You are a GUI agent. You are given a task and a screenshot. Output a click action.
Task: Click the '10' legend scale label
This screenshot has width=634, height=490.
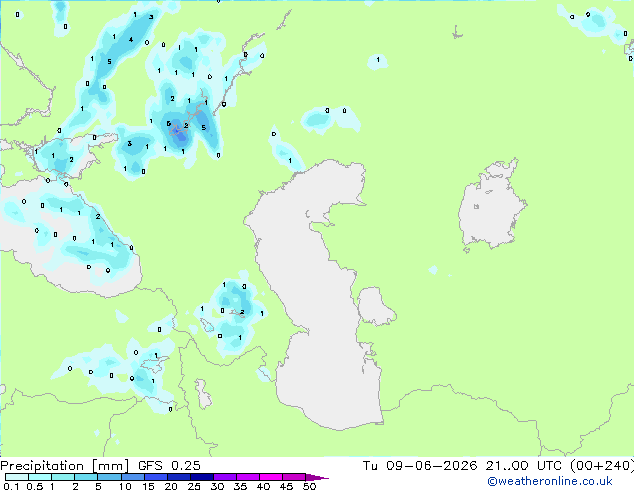click(125, 486)
